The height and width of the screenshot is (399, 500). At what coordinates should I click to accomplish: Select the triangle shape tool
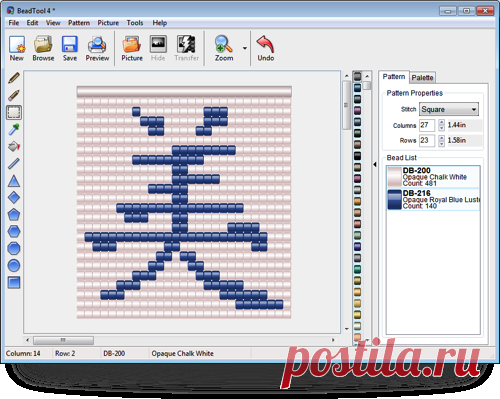click(14, 181)
